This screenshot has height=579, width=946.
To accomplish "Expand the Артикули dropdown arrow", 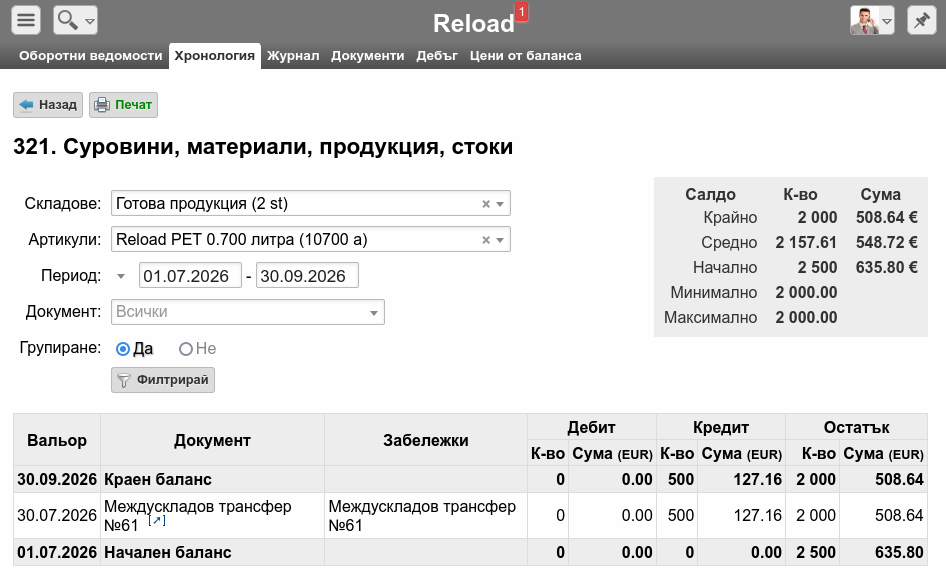I will coord(500,240).
